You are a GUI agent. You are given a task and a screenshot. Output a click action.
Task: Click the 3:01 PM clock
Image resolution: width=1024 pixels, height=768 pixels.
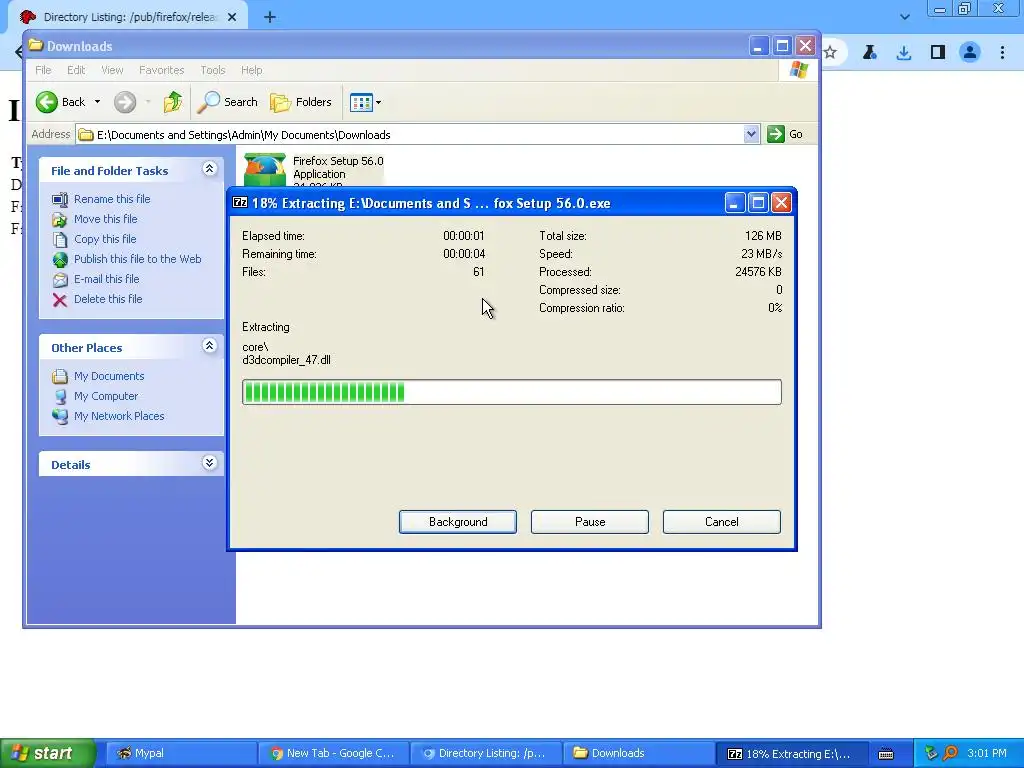(x=987, y=754)
